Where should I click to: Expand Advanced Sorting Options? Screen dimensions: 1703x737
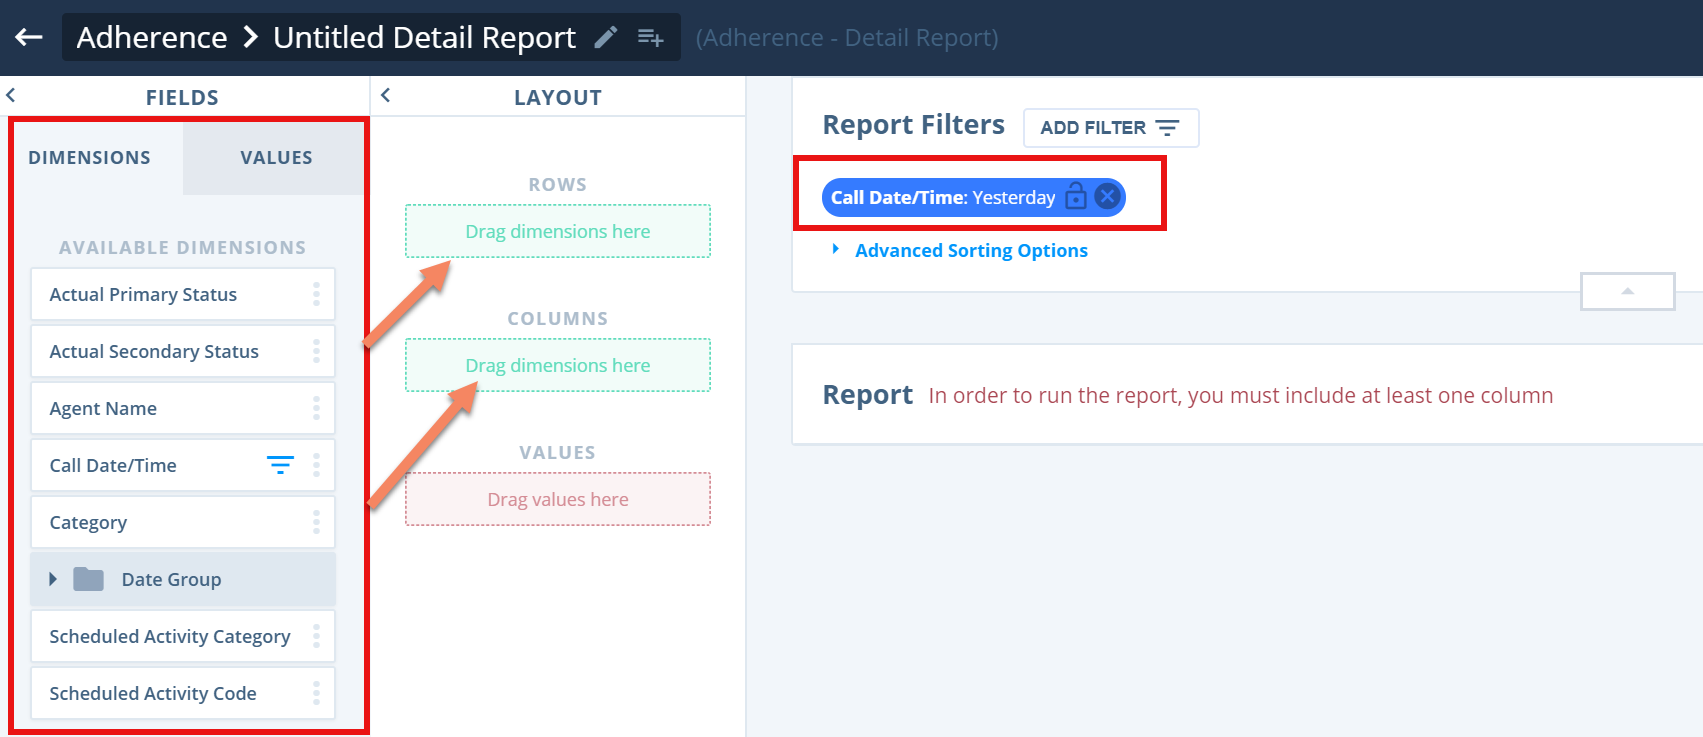click(x=971, y=250)
